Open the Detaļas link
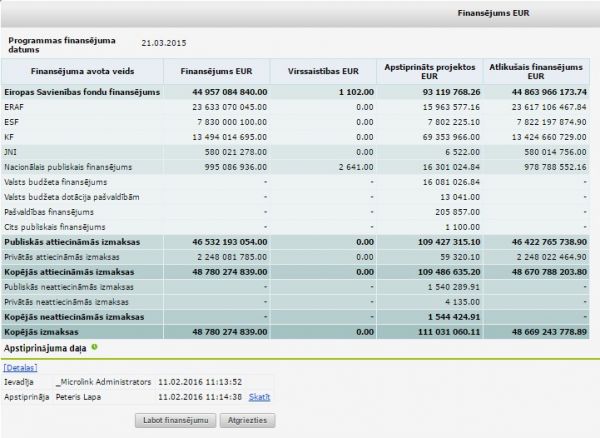600x438 pixels. 21,368
